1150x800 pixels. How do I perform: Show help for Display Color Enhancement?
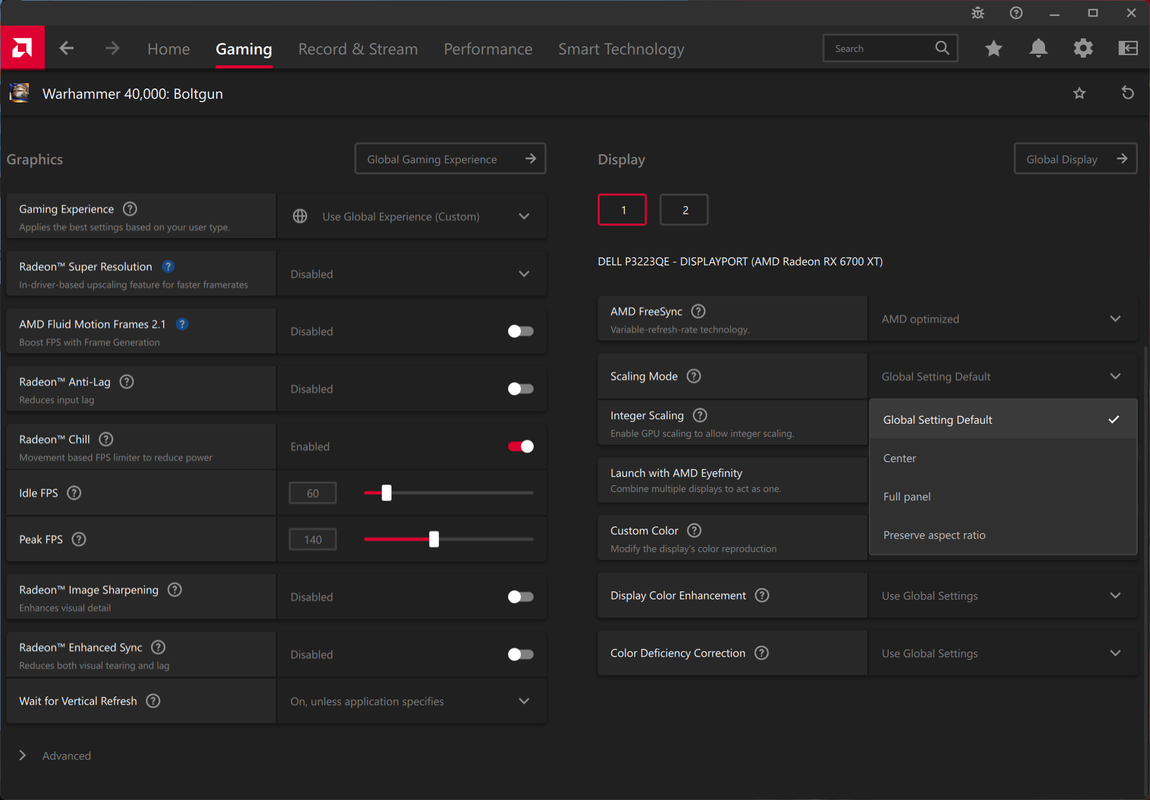(762, 595)
